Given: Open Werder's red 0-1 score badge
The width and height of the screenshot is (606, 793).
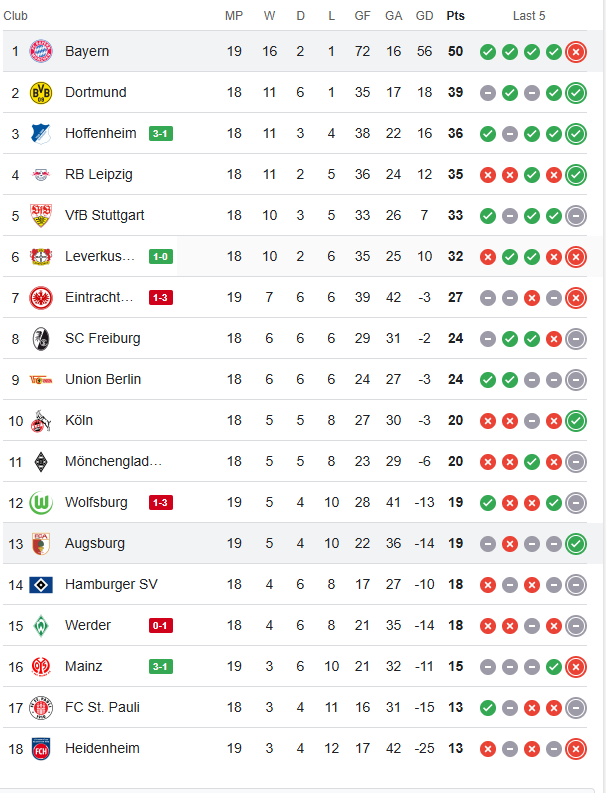Looking at the screenshot, I should (160, 625).
